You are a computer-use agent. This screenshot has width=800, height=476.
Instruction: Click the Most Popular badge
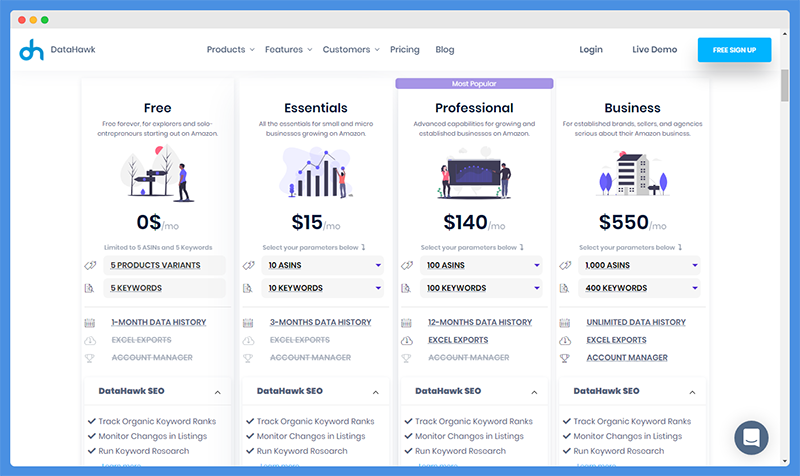[474, 84]
